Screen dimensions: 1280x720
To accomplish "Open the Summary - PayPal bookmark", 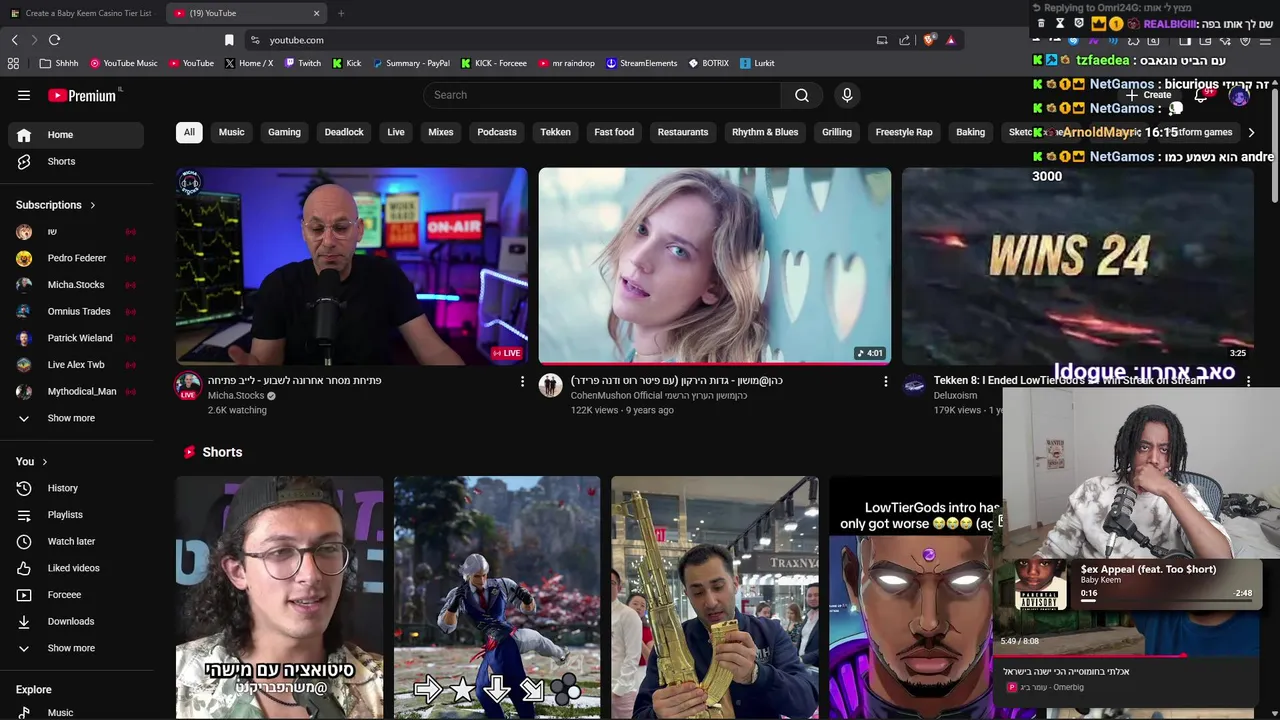I will (x=411, y=63).
